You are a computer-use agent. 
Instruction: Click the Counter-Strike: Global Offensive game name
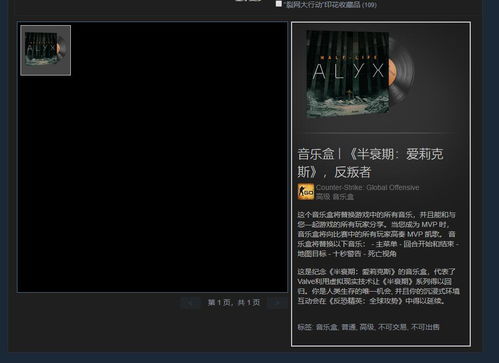[367, 188]
